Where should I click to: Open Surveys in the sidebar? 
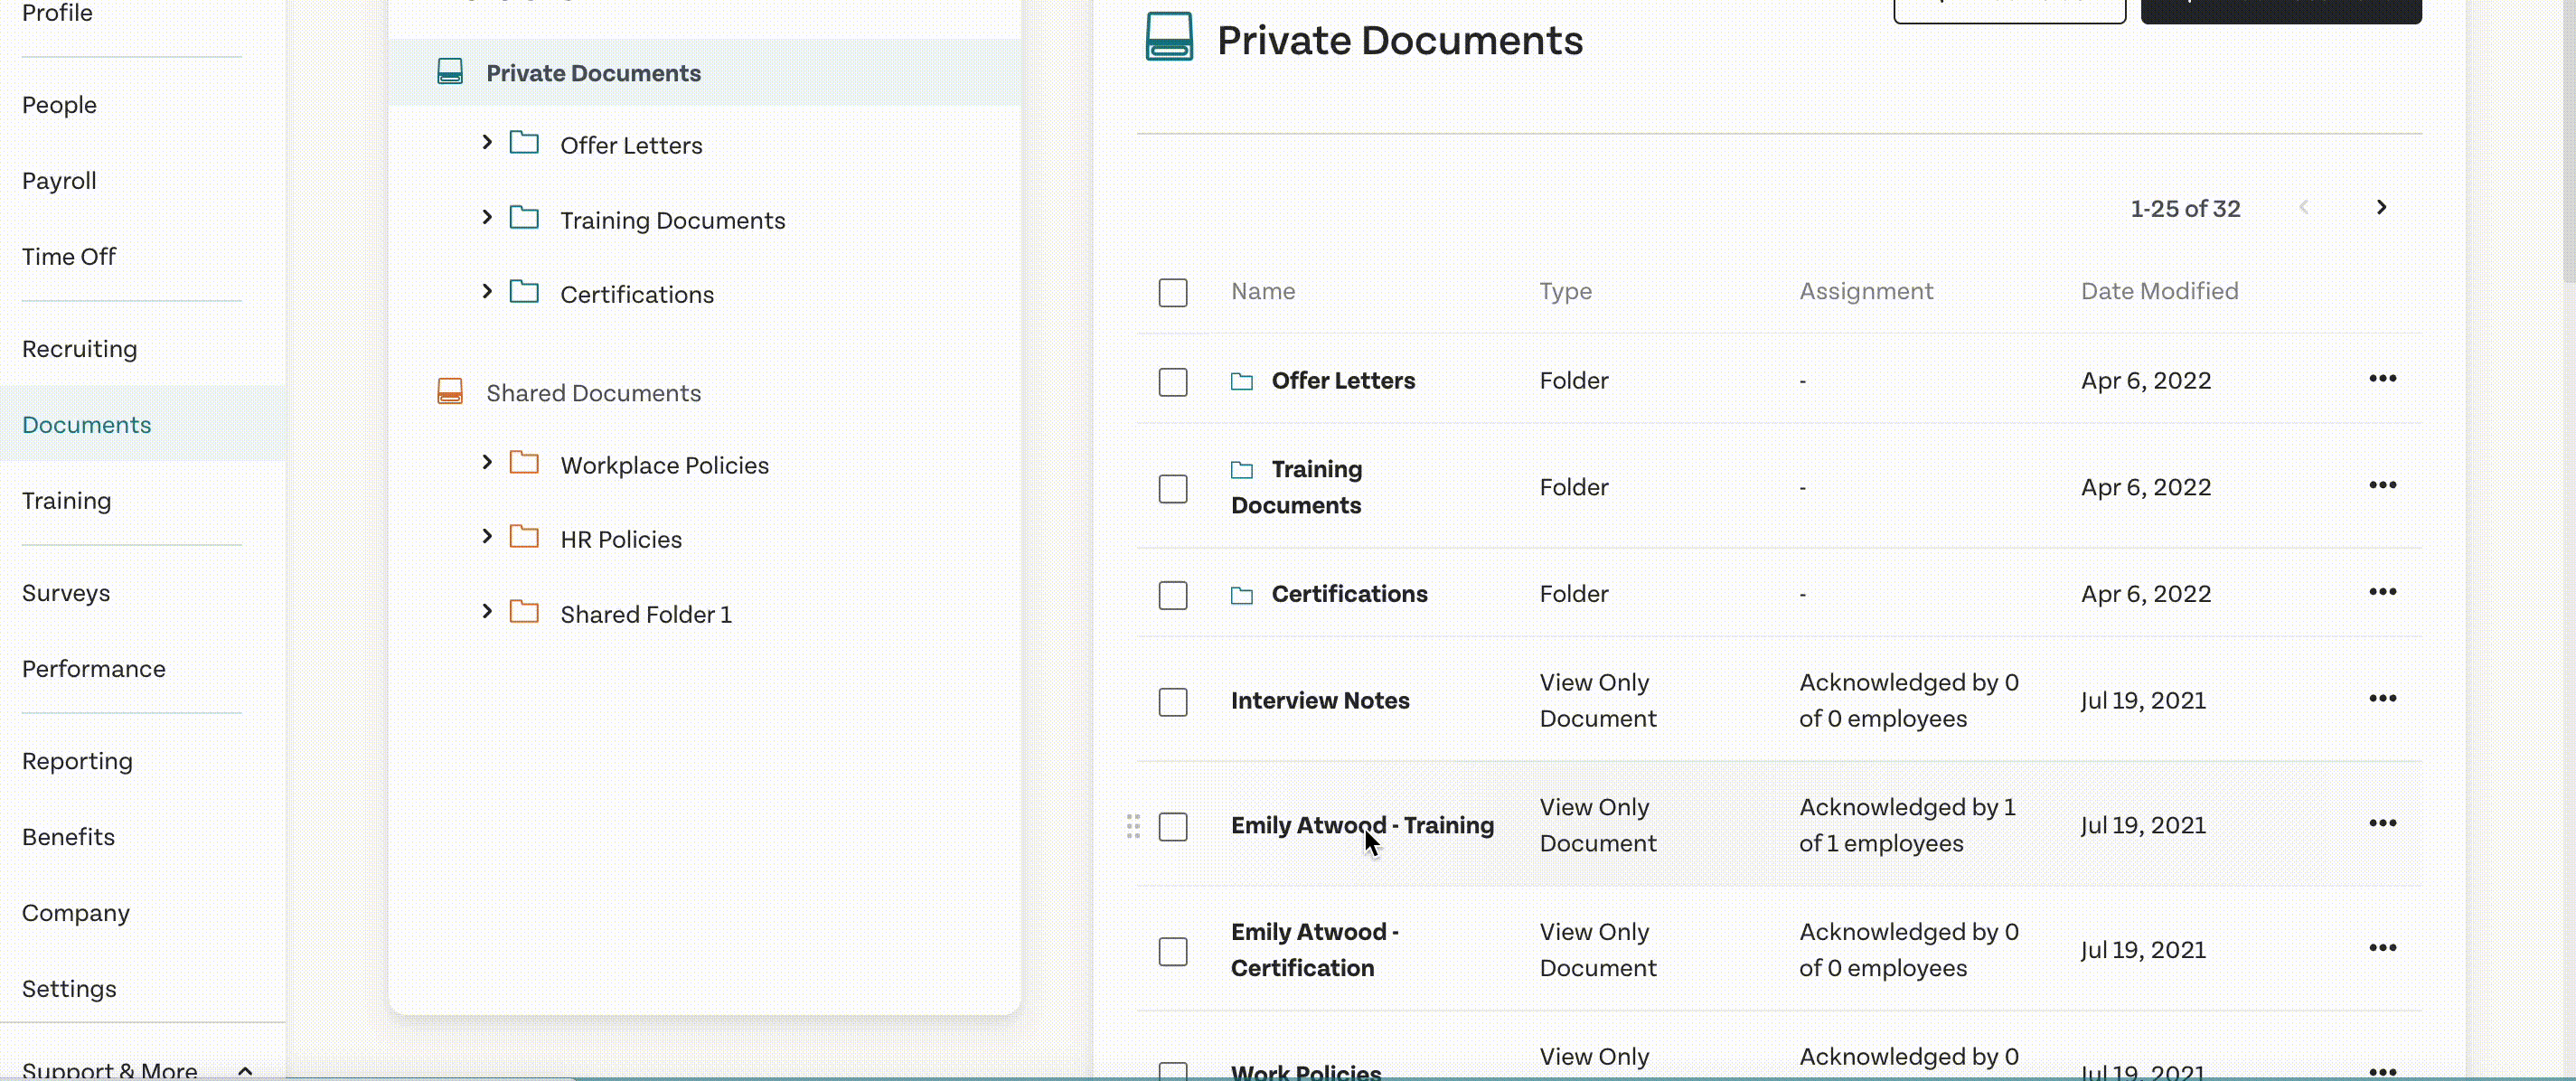point(66,593)
